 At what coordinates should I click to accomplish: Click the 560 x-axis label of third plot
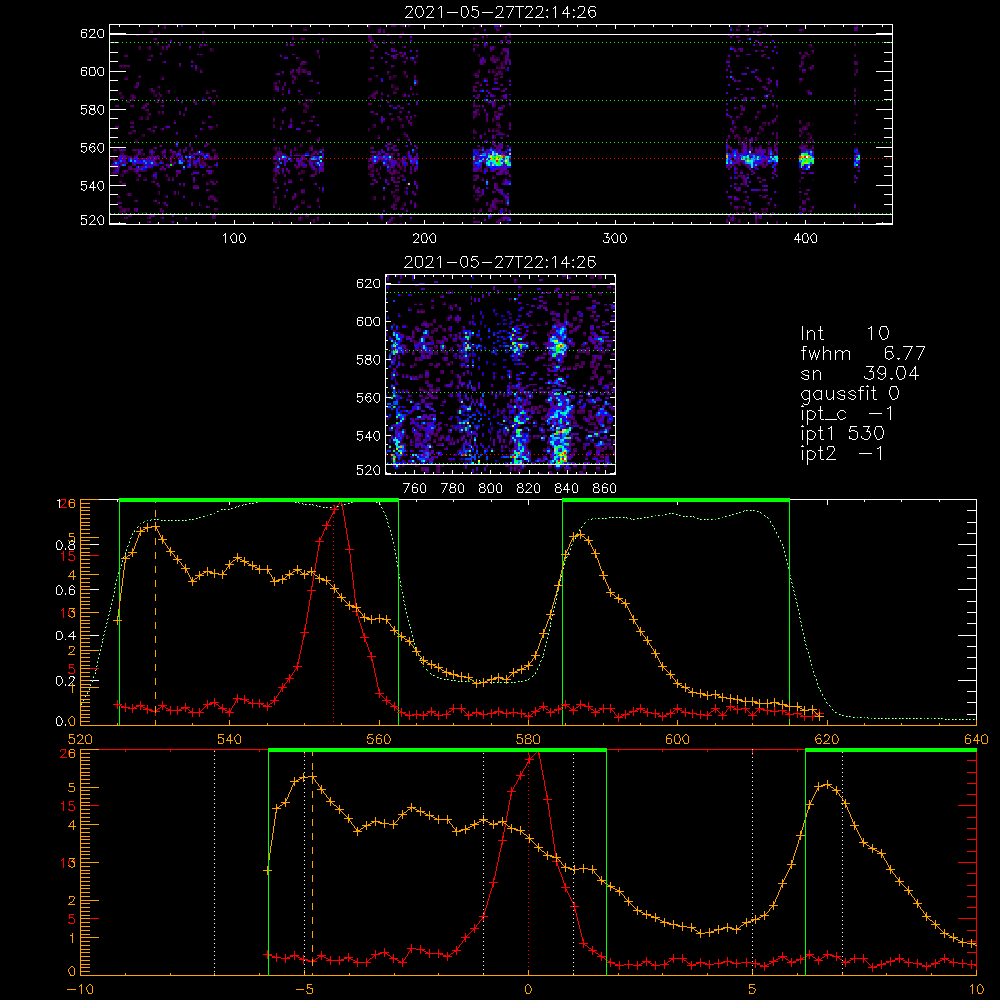[x=379, y=739]
